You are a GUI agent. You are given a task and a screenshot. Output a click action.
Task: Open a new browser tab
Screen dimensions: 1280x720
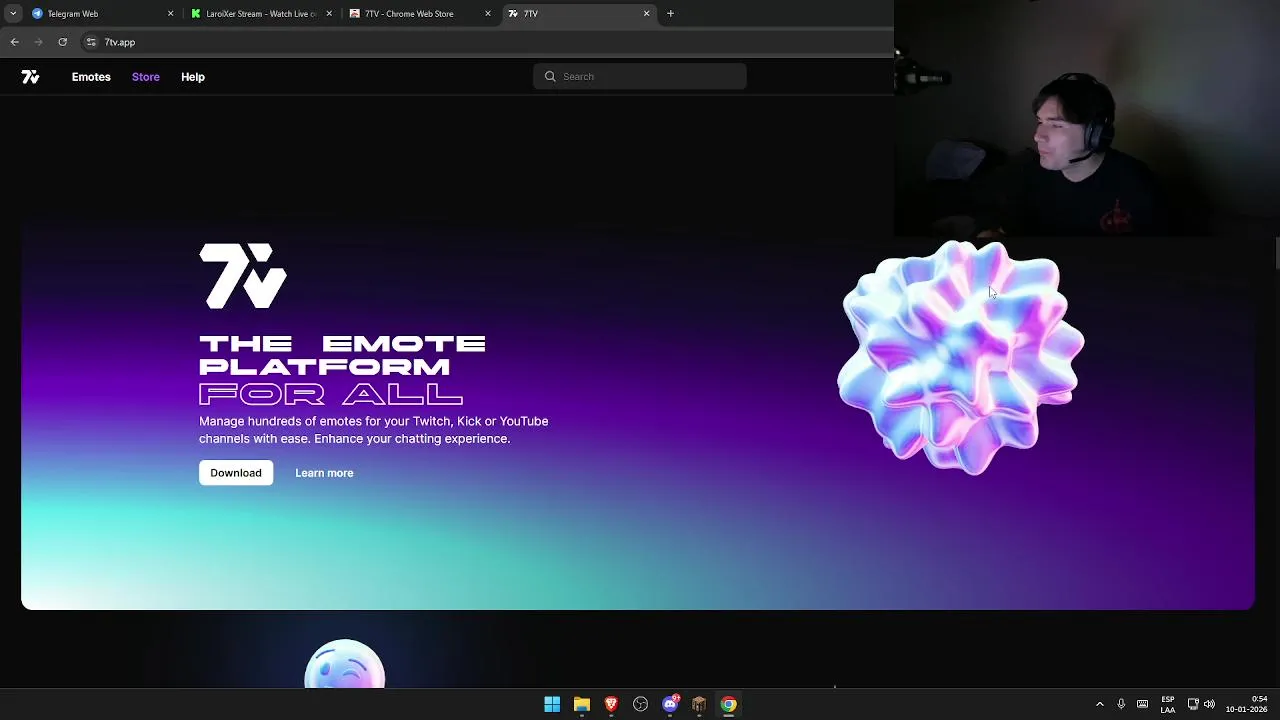pyautogui.click(x=670, y=14)
